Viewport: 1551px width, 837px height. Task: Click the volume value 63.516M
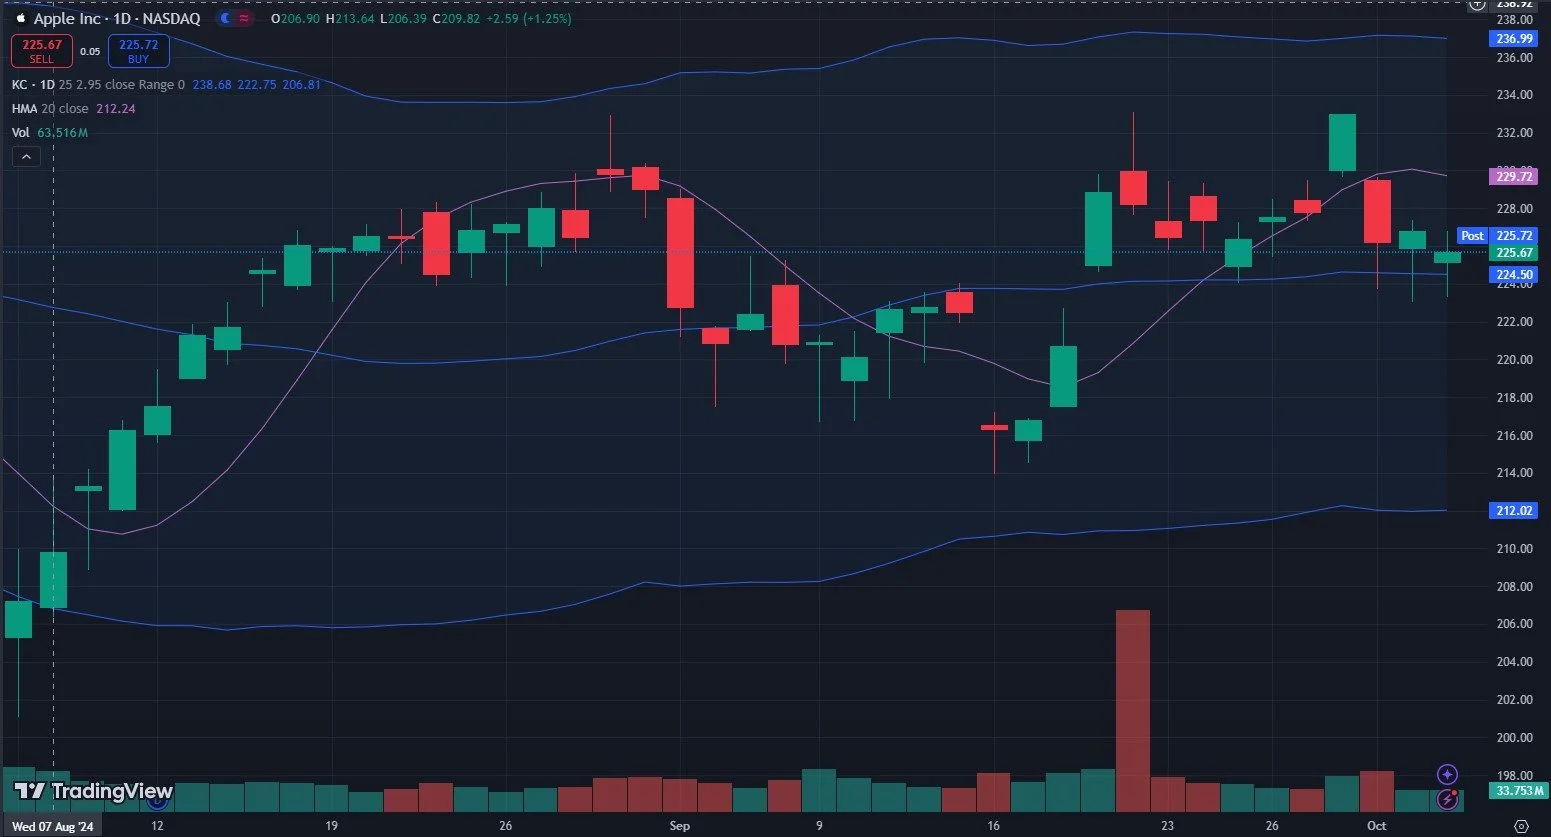tap(62, 133)
